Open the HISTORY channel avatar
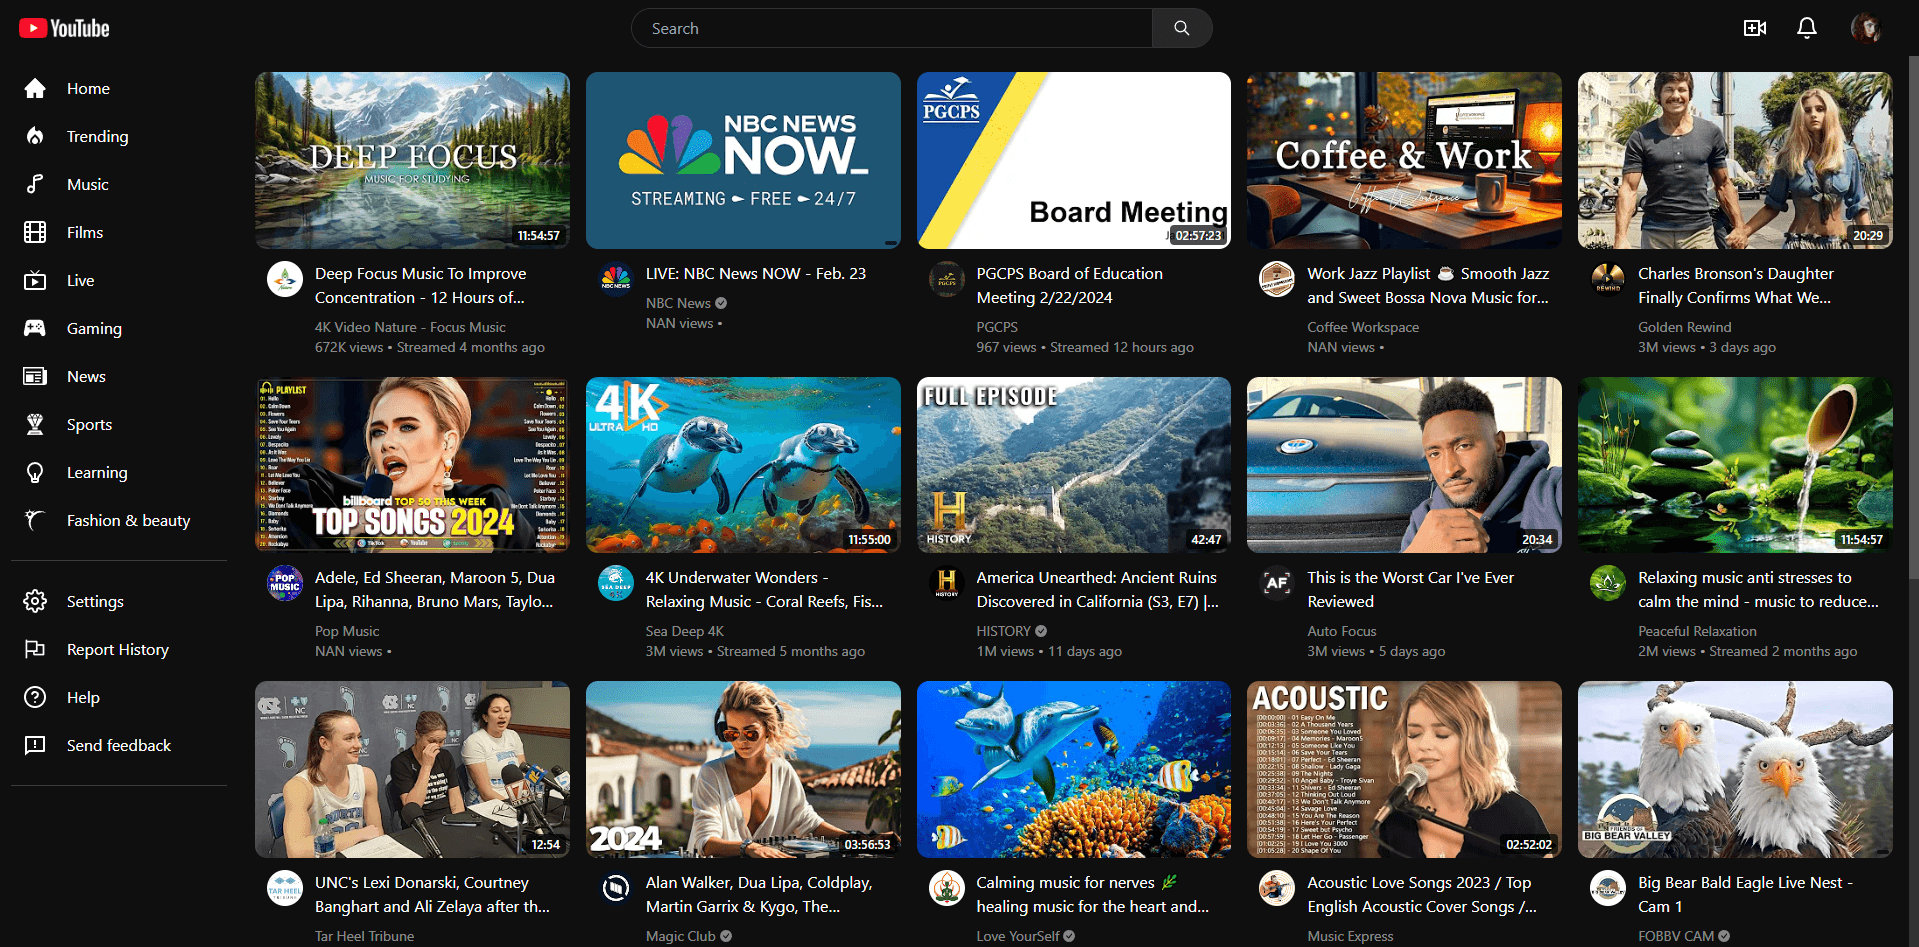Screen dimensions: 1919x947 [946, 583]
